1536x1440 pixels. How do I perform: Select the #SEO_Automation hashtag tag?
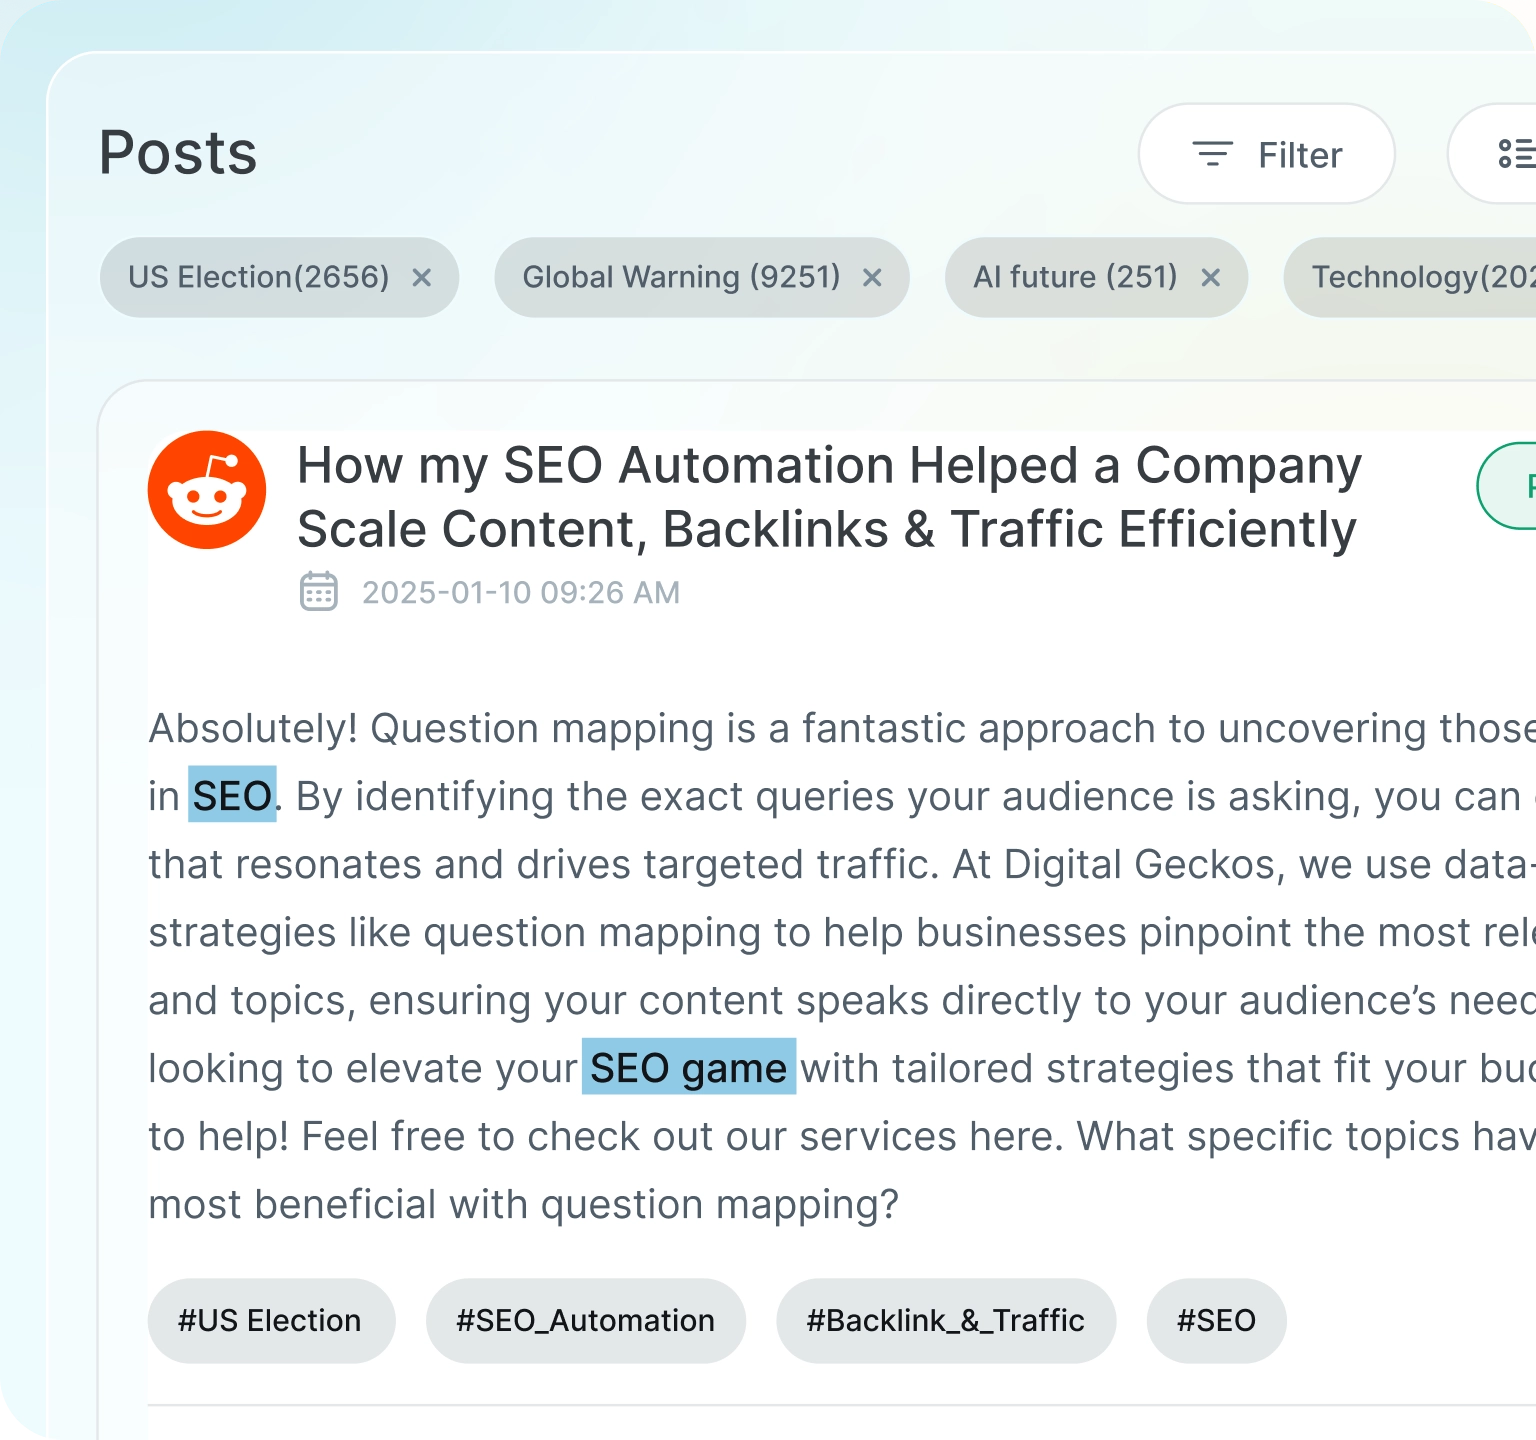585,1321
